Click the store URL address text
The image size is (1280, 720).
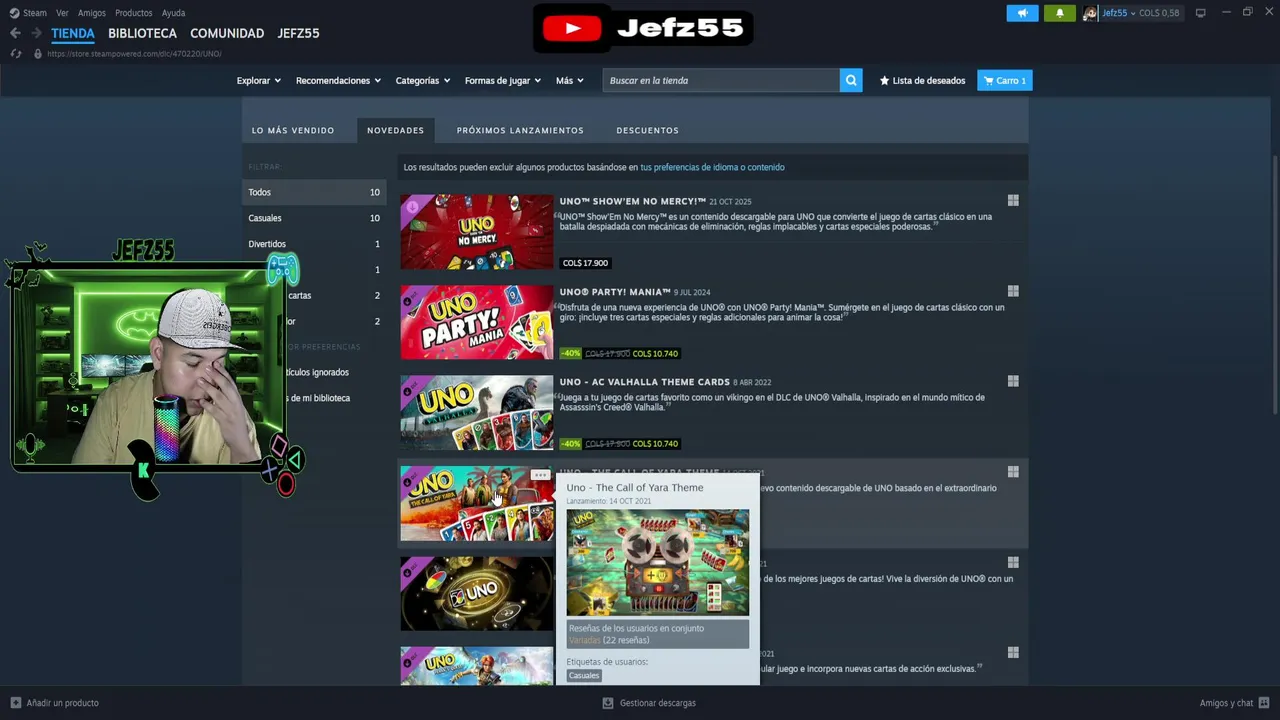coord(134,54)
